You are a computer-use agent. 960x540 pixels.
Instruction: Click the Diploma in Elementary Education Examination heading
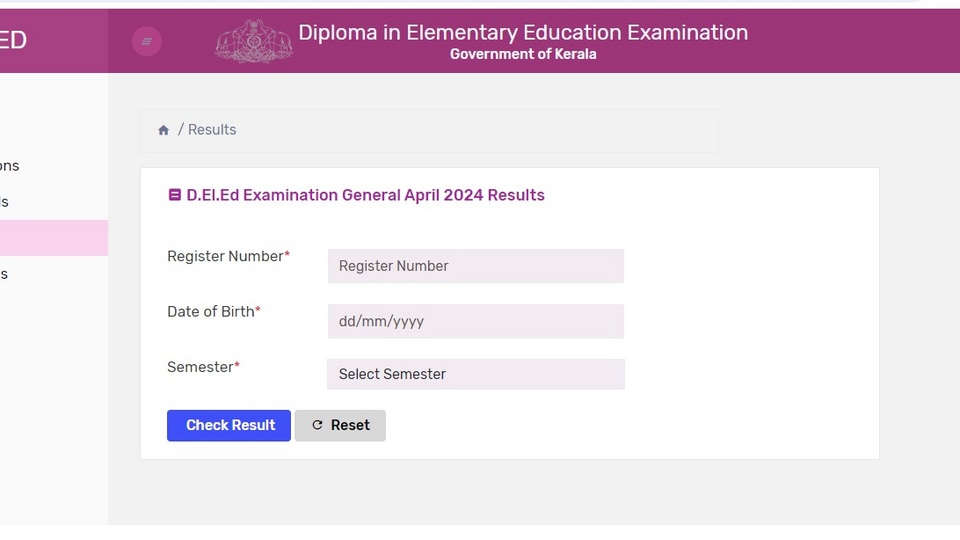(523, 32)
